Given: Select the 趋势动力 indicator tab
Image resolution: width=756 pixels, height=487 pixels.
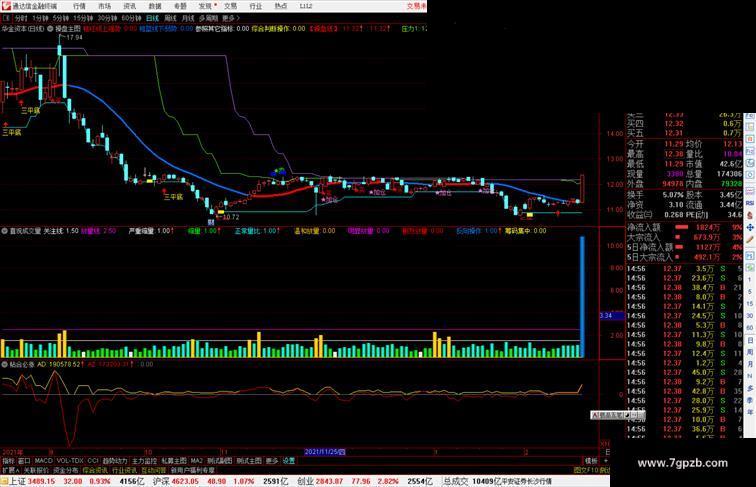Looking at the screenshot, I should point(115,461).
